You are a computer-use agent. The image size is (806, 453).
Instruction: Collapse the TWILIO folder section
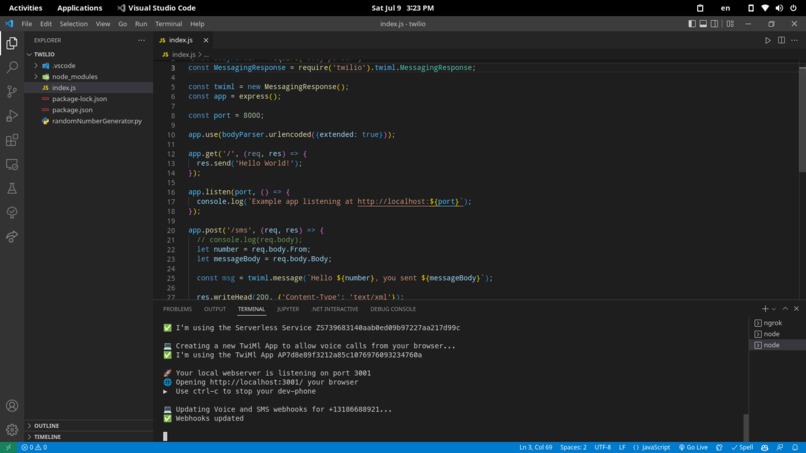44,54
